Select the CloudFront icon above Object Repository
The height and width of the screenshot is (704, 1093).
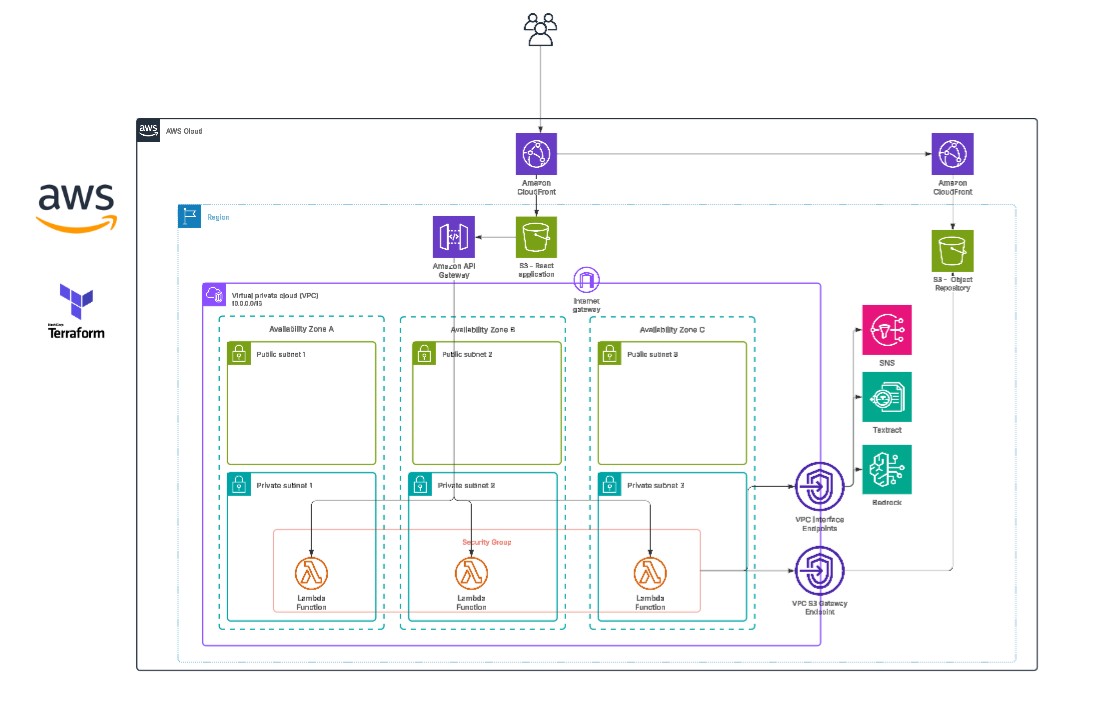[952, 154]
